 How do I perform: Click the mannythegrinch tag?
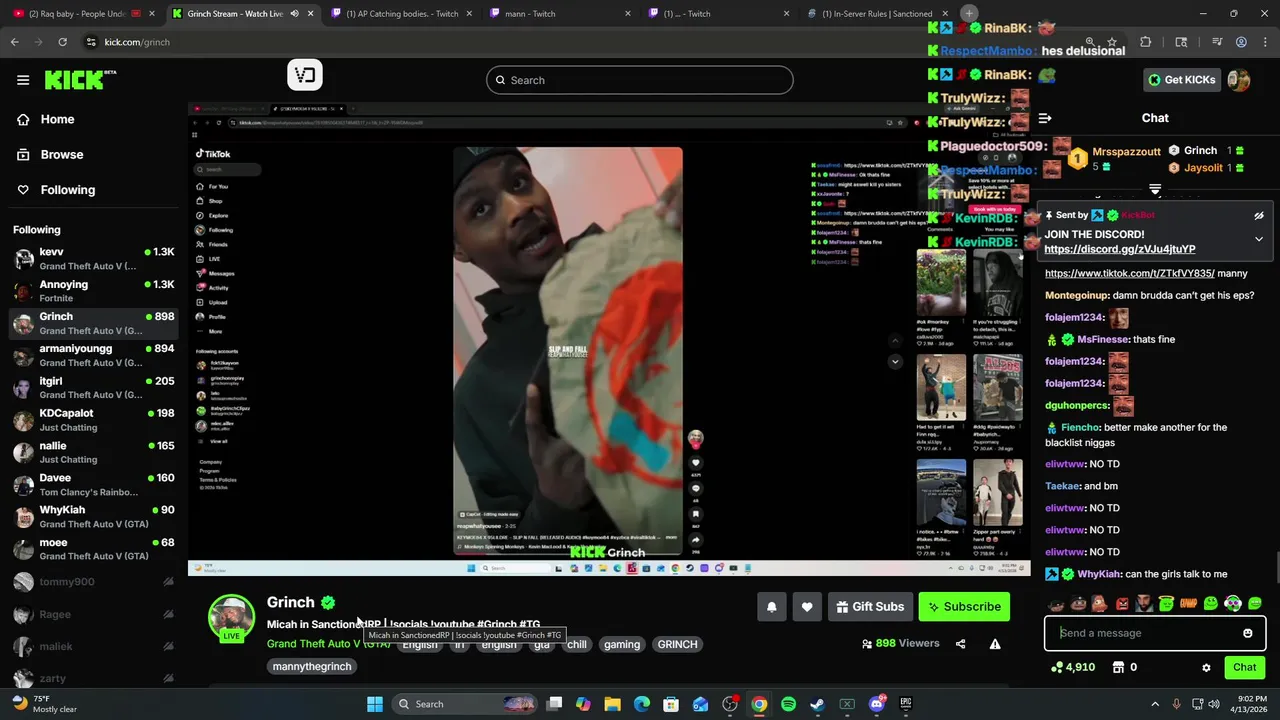click(312, 666)
